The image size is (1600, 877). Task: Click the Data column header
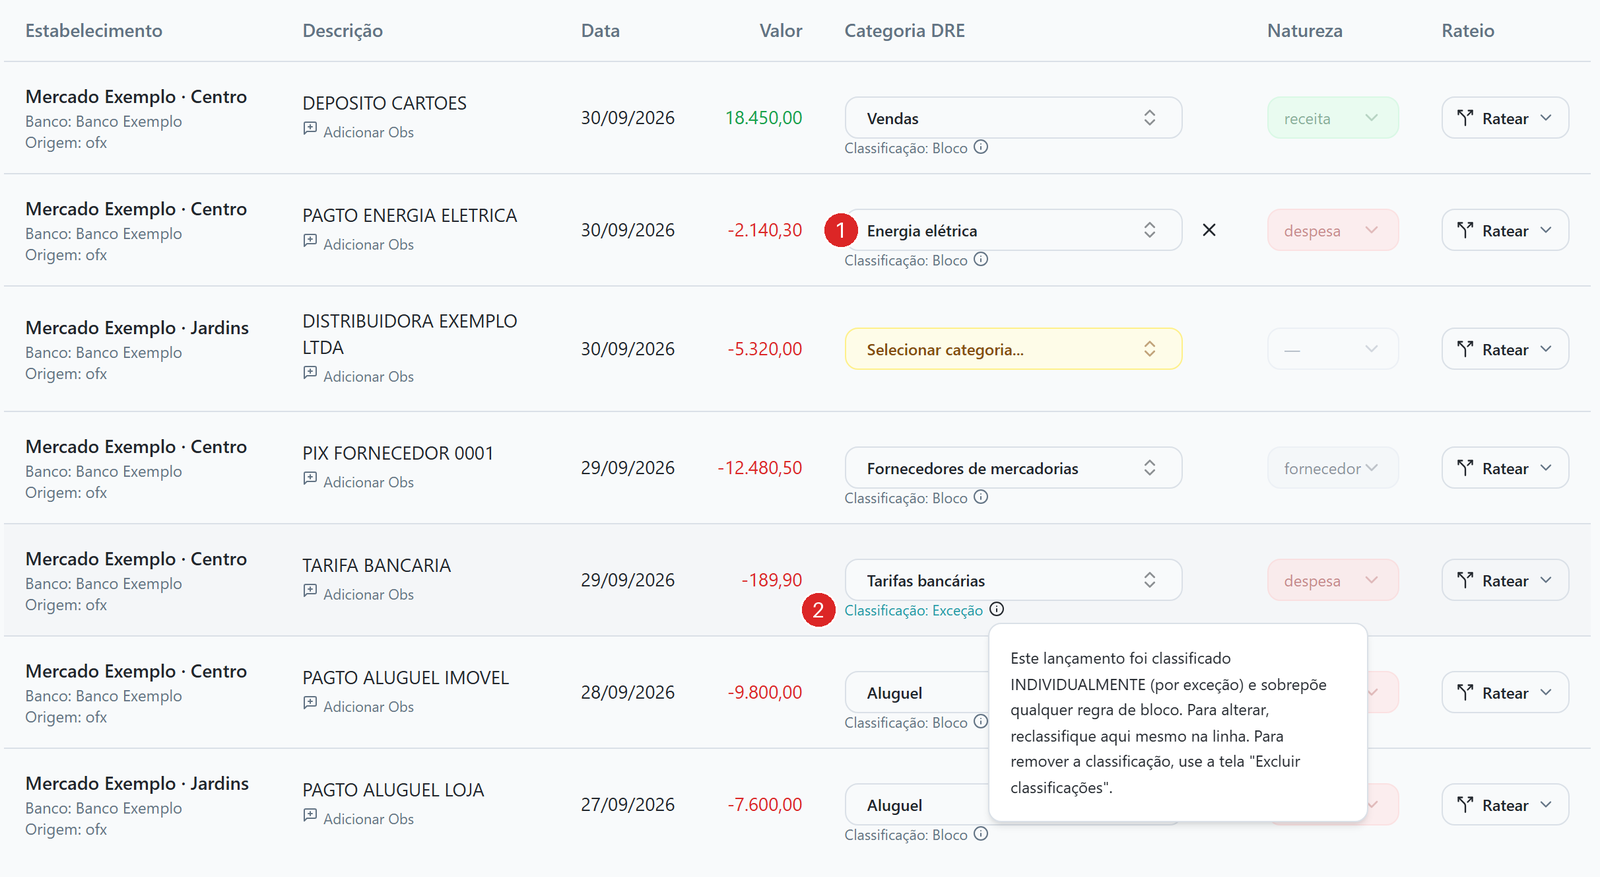click(600, 31)
